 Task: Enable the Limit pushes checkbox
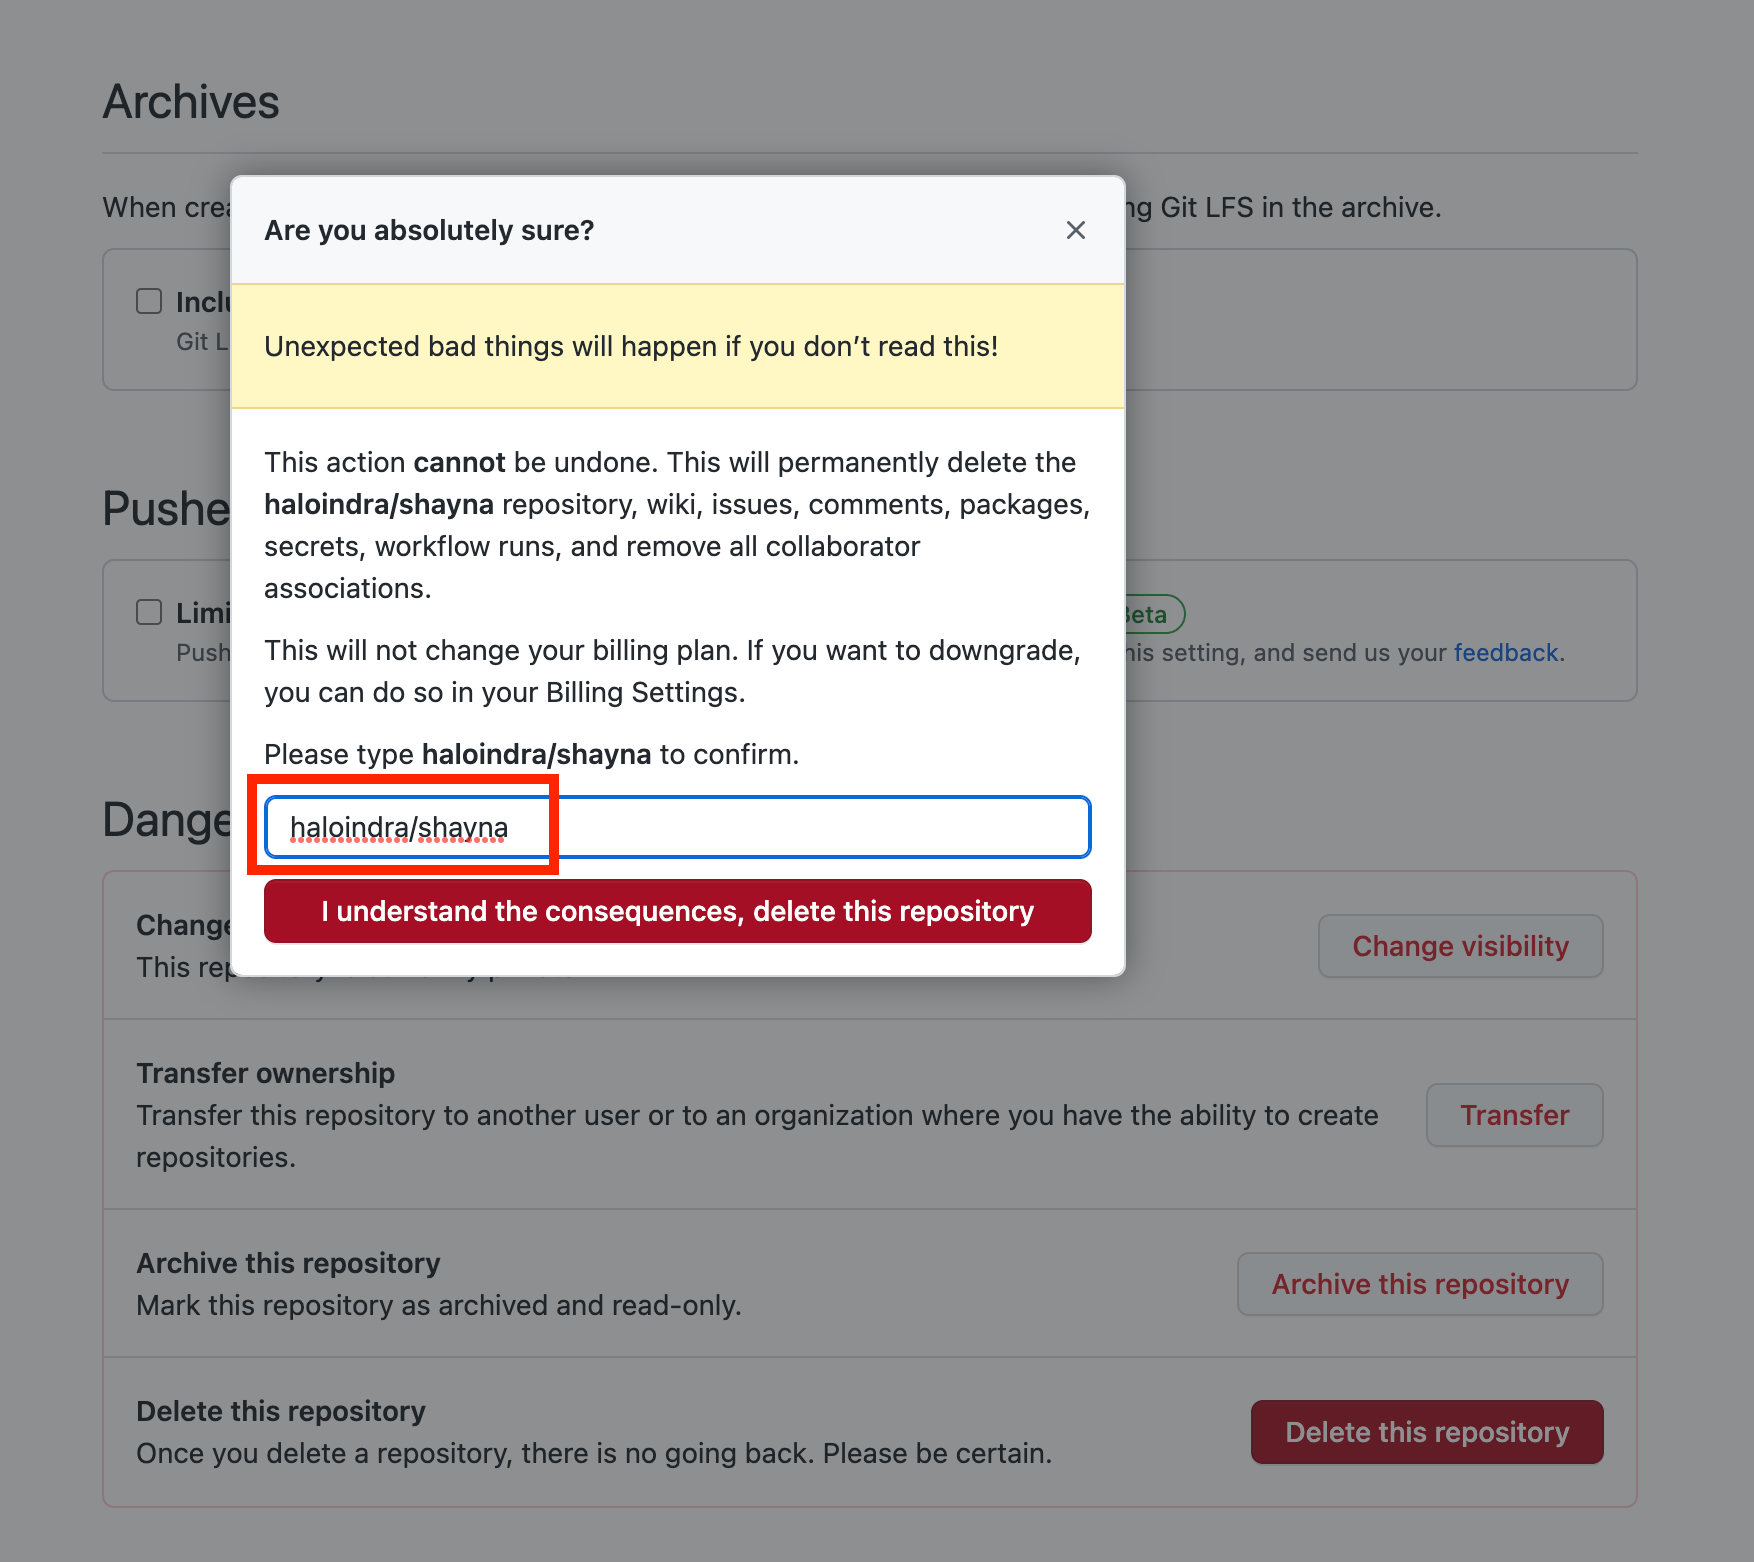[x=149, y=612]
